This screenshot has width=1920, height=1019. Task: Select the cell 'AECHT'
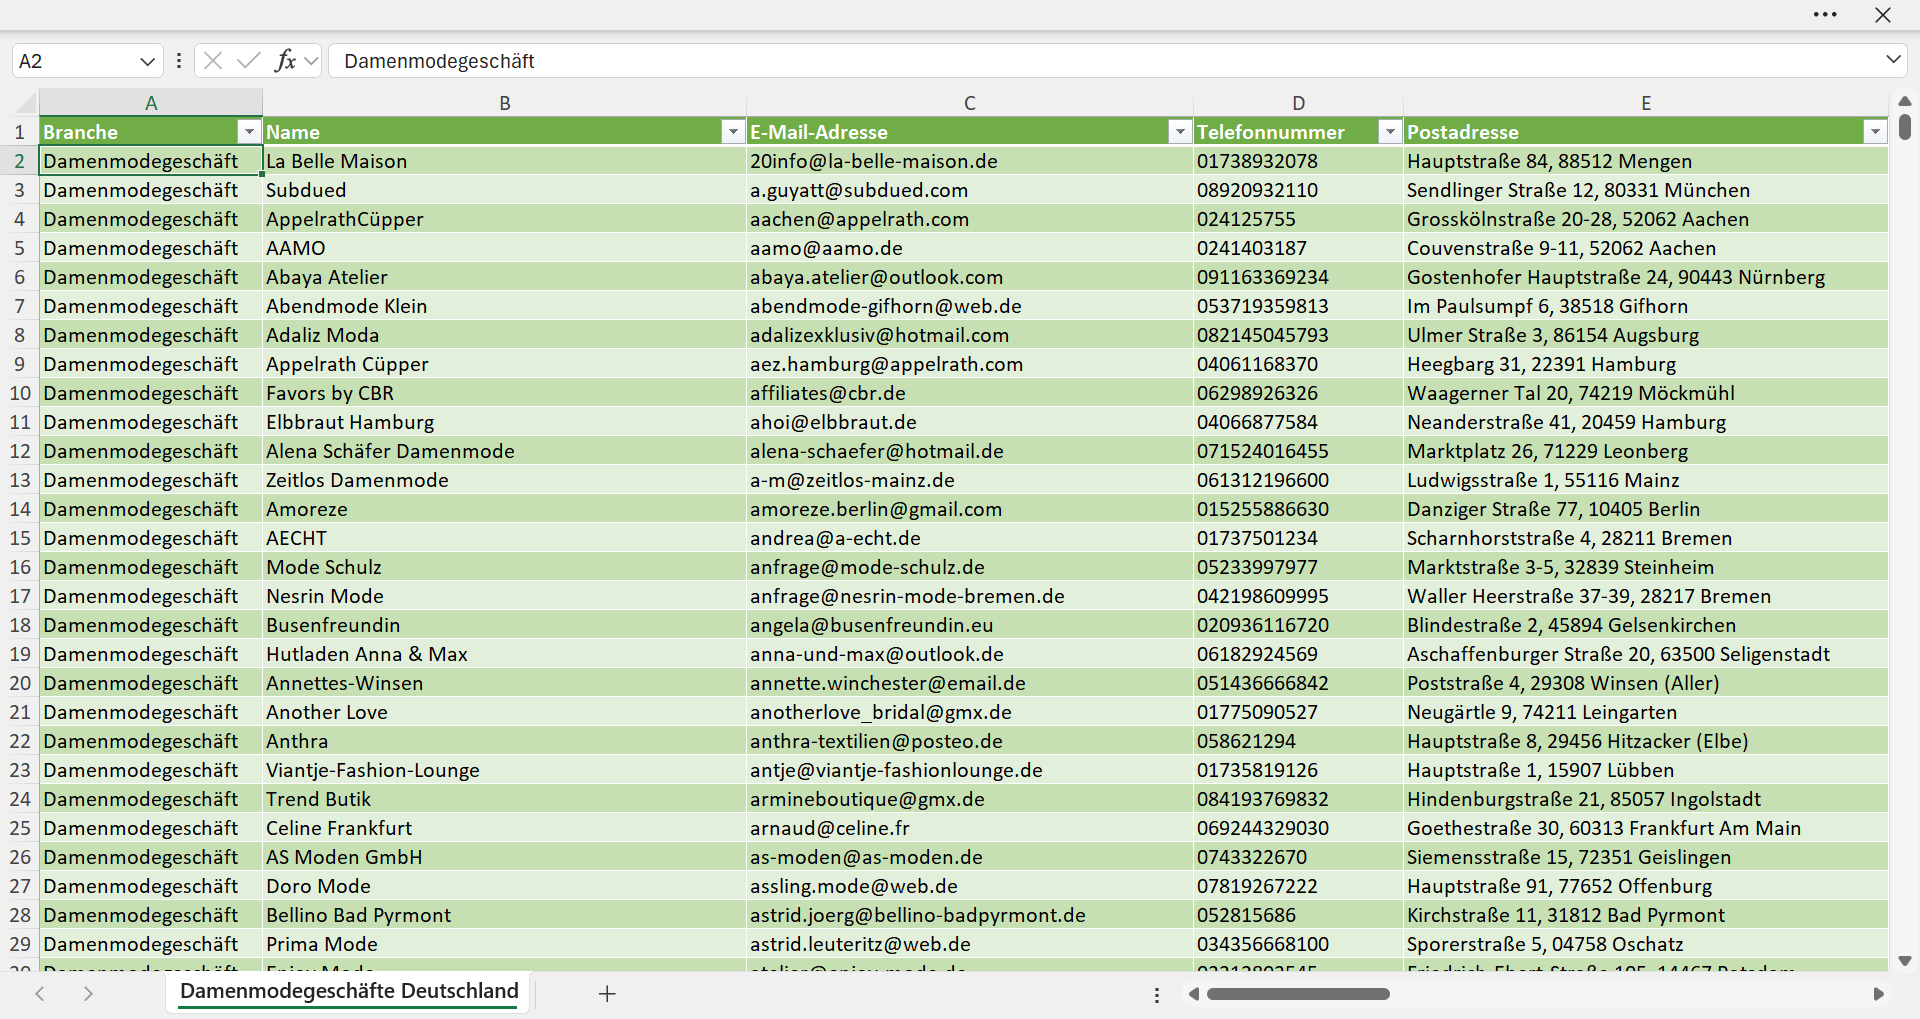tap(504, 538)
